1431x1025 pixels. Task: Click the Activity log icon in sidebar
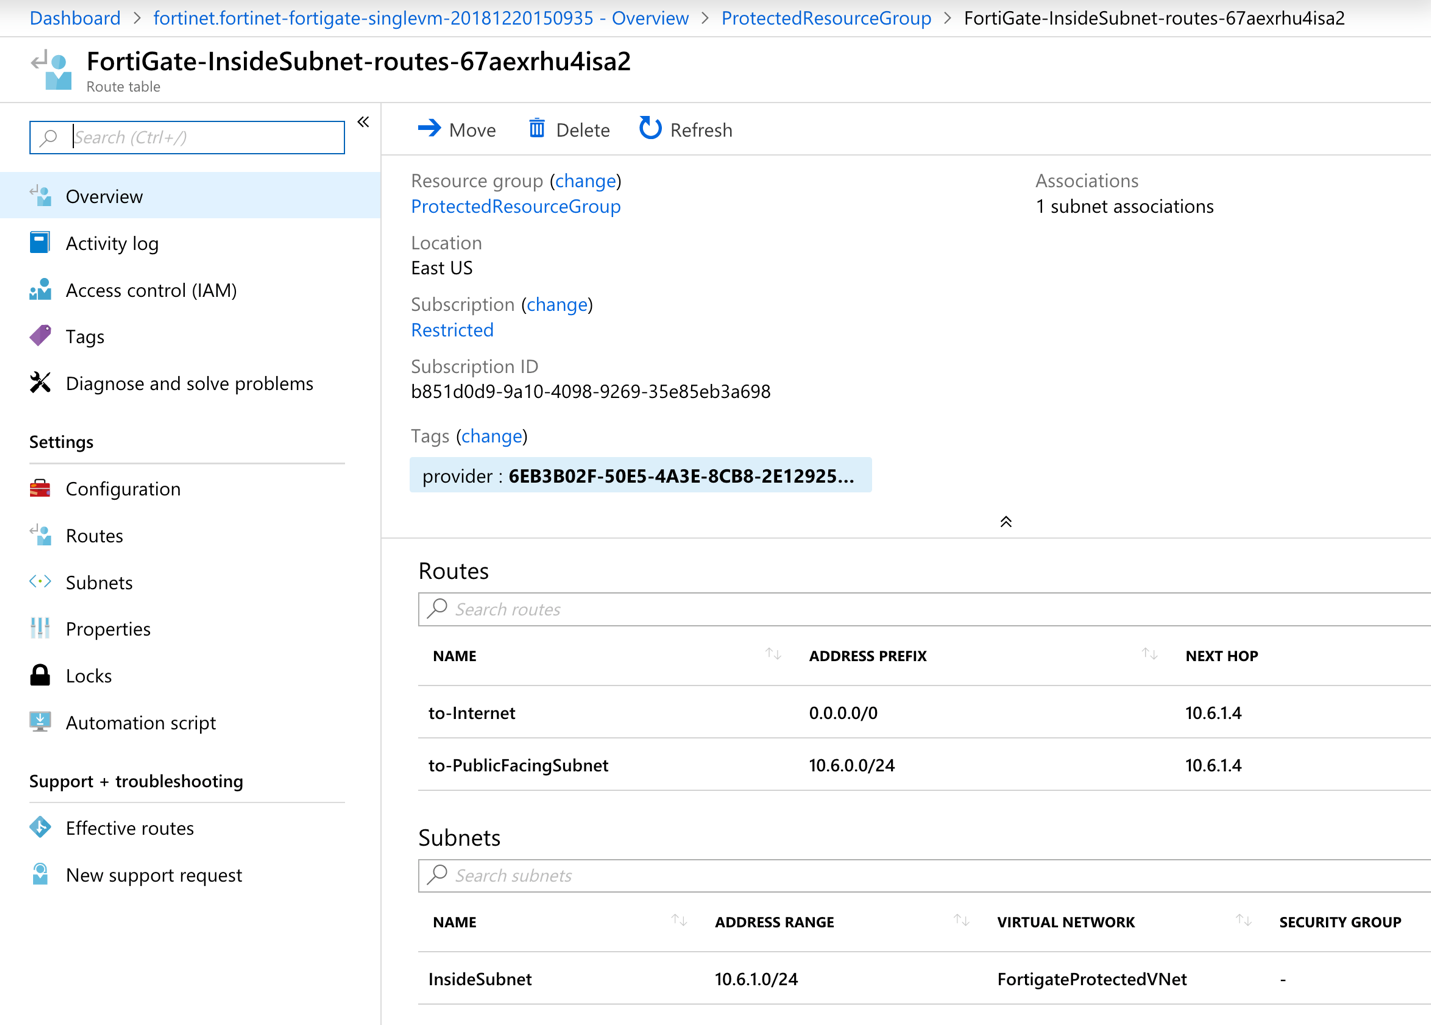tap(40, 243)
